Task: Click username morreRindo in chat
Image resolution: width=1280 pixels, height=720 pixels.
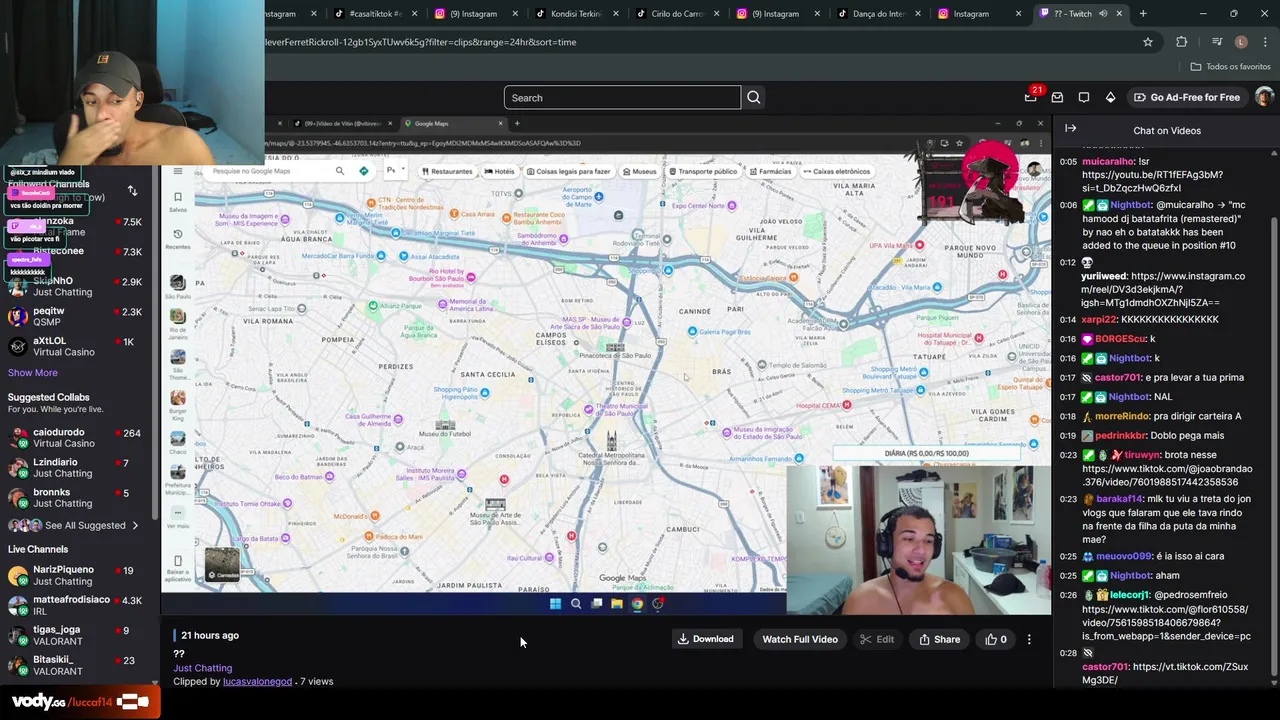Action: pos(1124,416)
